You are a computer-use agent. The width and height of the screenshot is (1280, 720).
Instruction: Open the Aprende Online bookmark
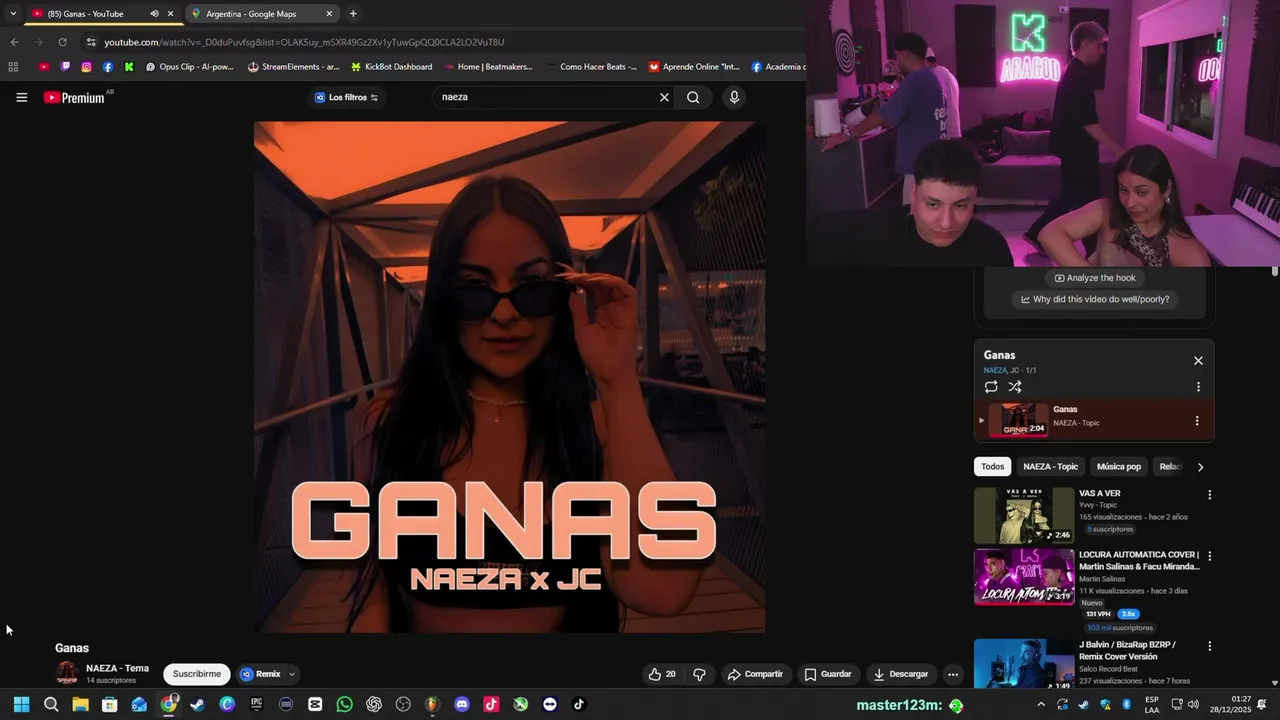pos(694,67)
